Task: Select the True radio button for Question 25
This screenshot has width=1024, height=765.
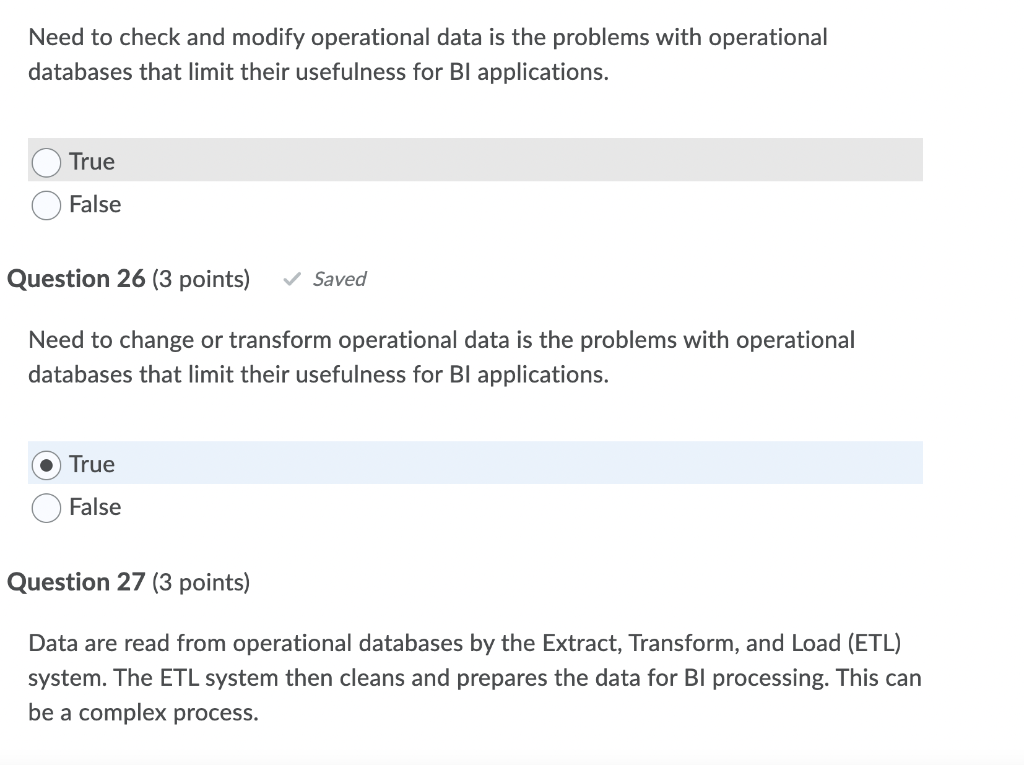Action: click(x=46, y=161)
